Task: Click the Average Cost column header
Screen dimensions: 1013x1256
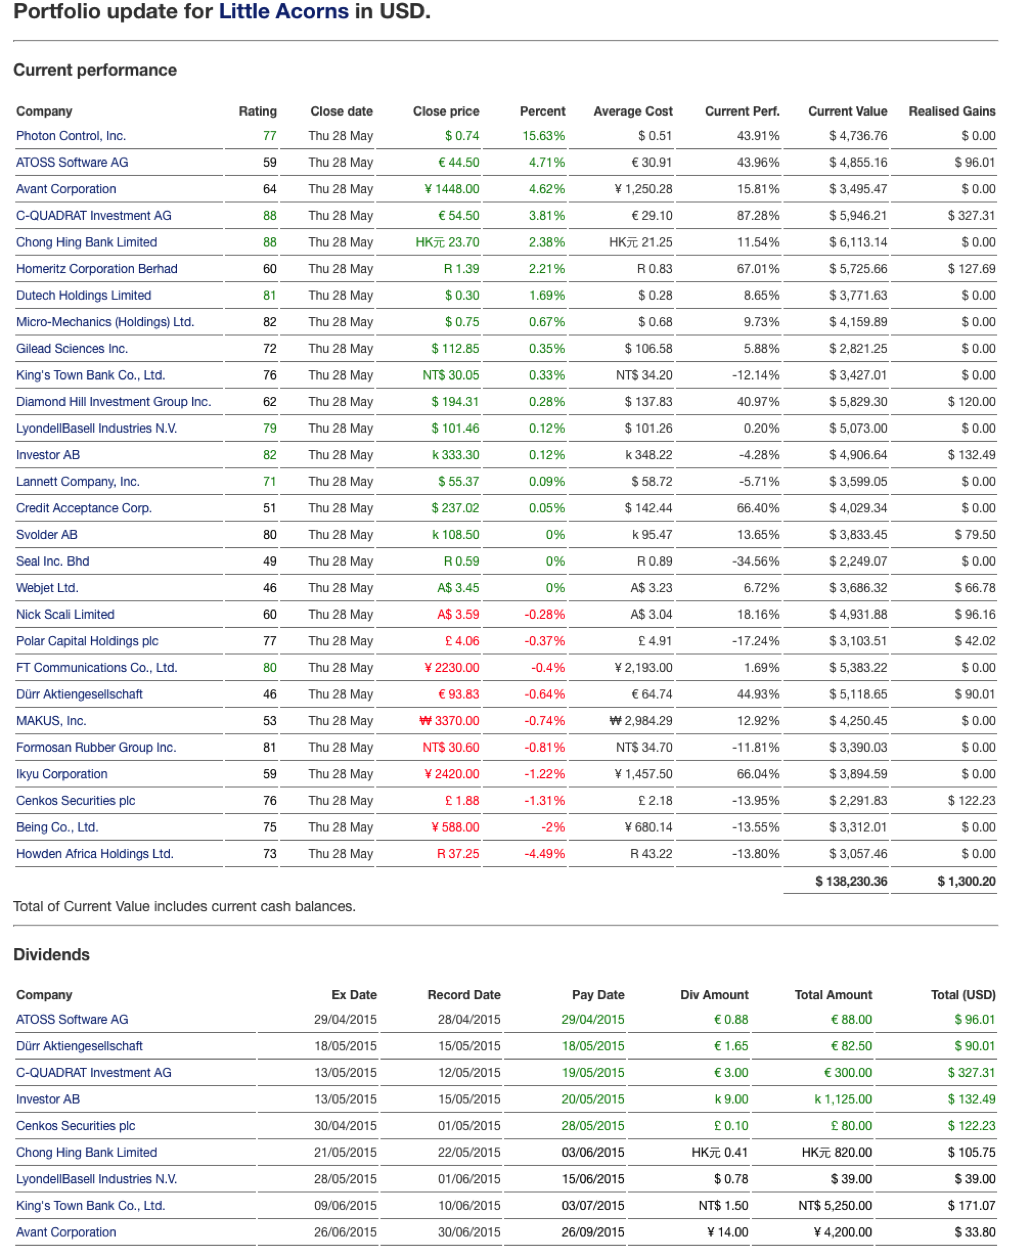Action: 633,111
